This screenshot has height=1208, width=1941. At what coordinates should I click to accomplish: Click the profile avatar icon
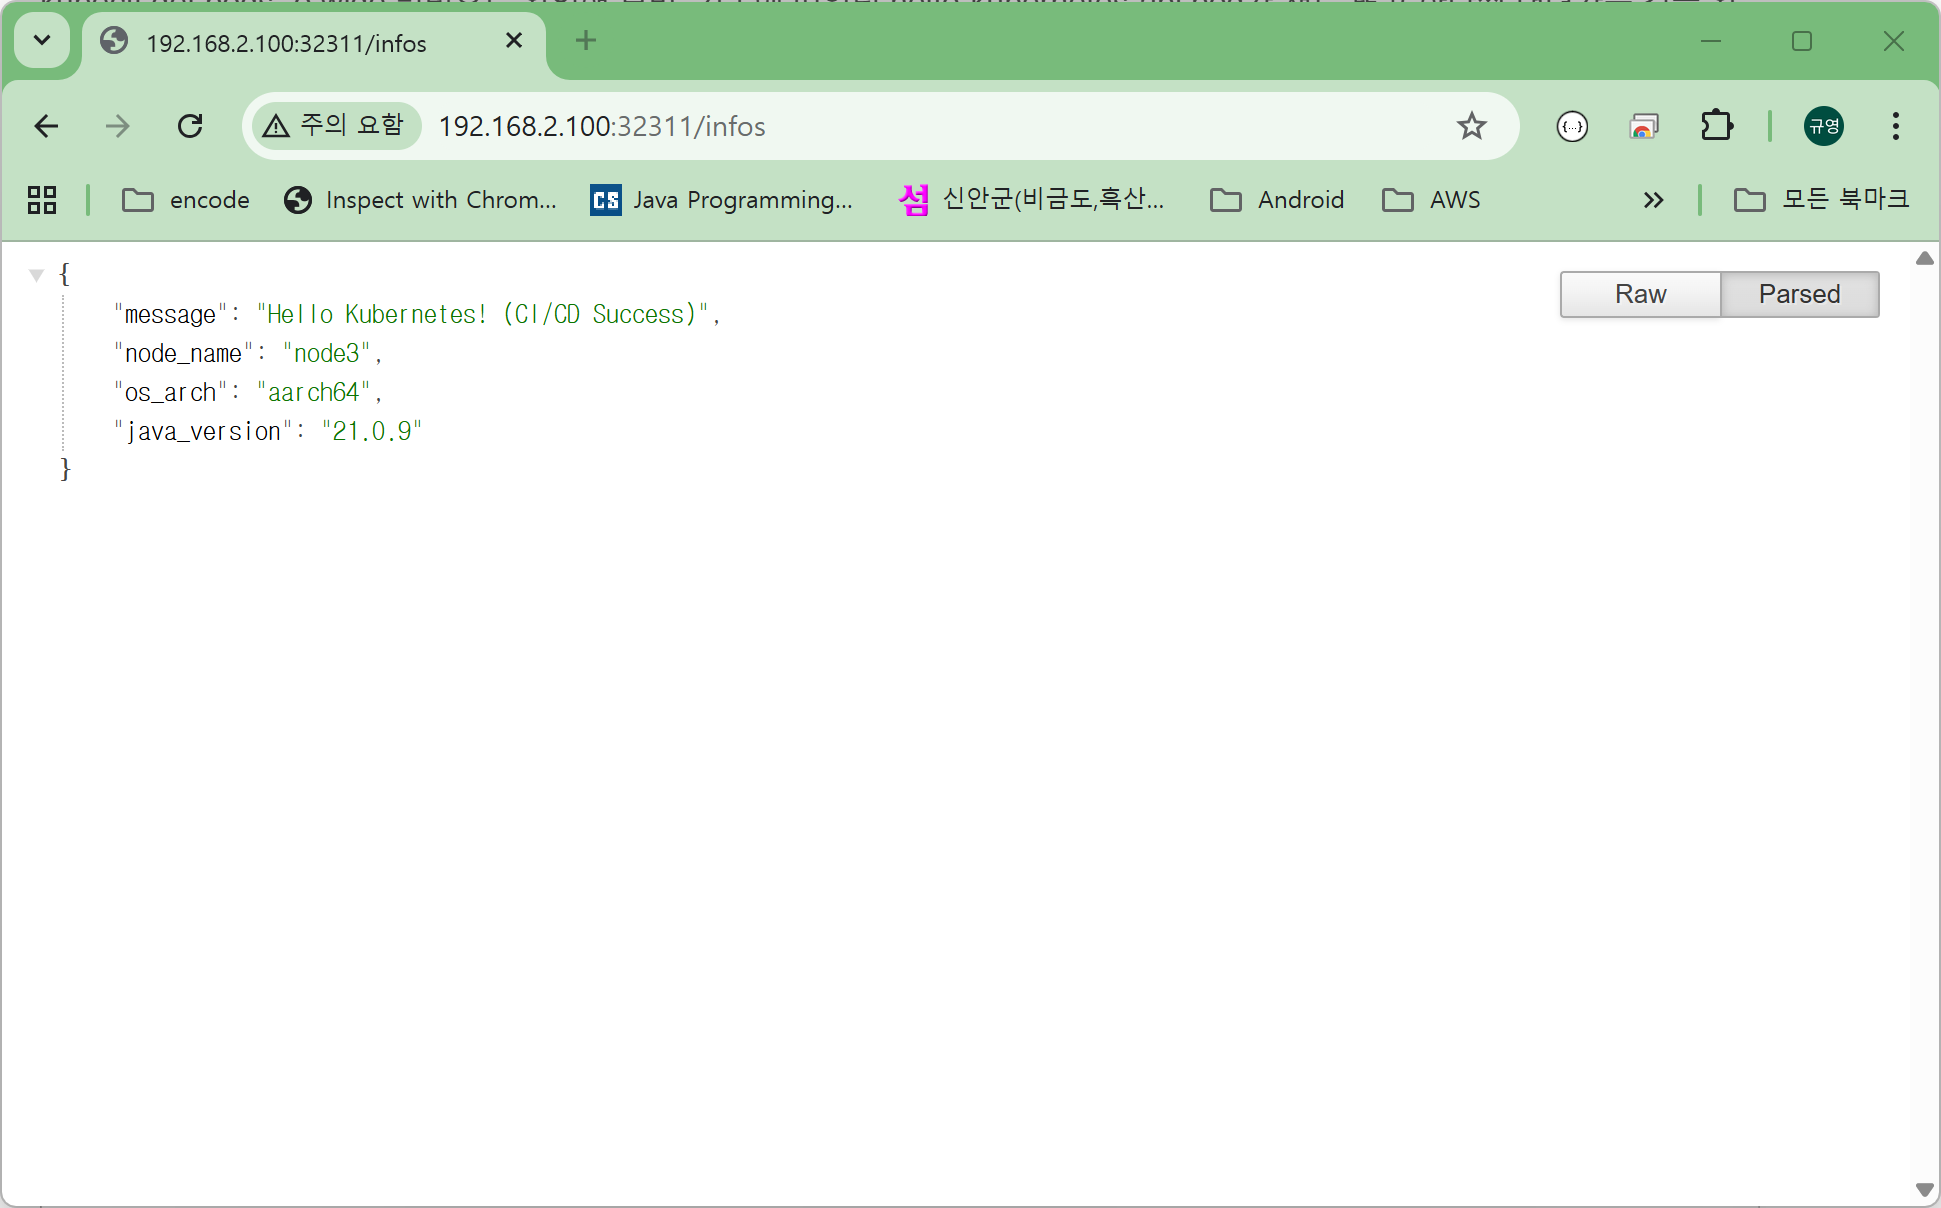pos(1823,126)
